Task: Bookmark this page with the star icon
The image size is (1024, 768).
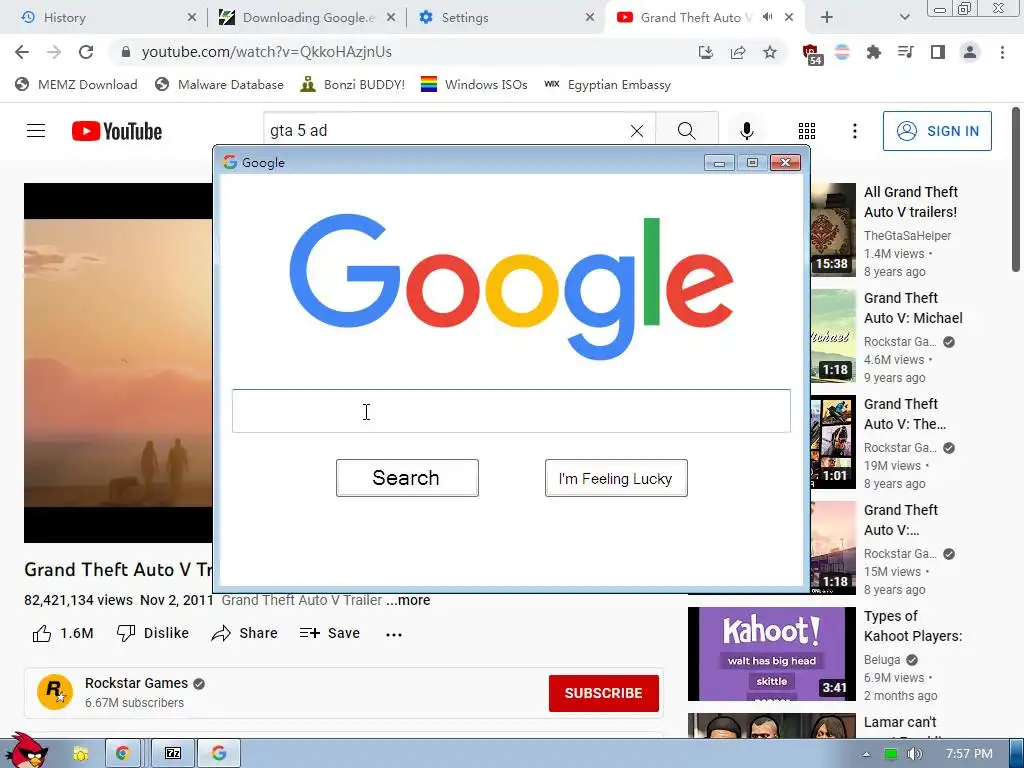Action: click(770, 52)
